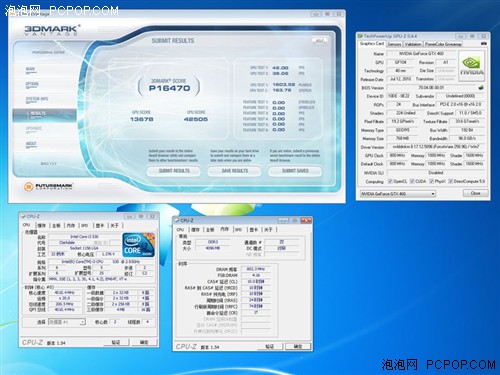Click the SAVE RESULTS button
The width and height of the screenshot is (500, 375).
[x=235, y=171]
